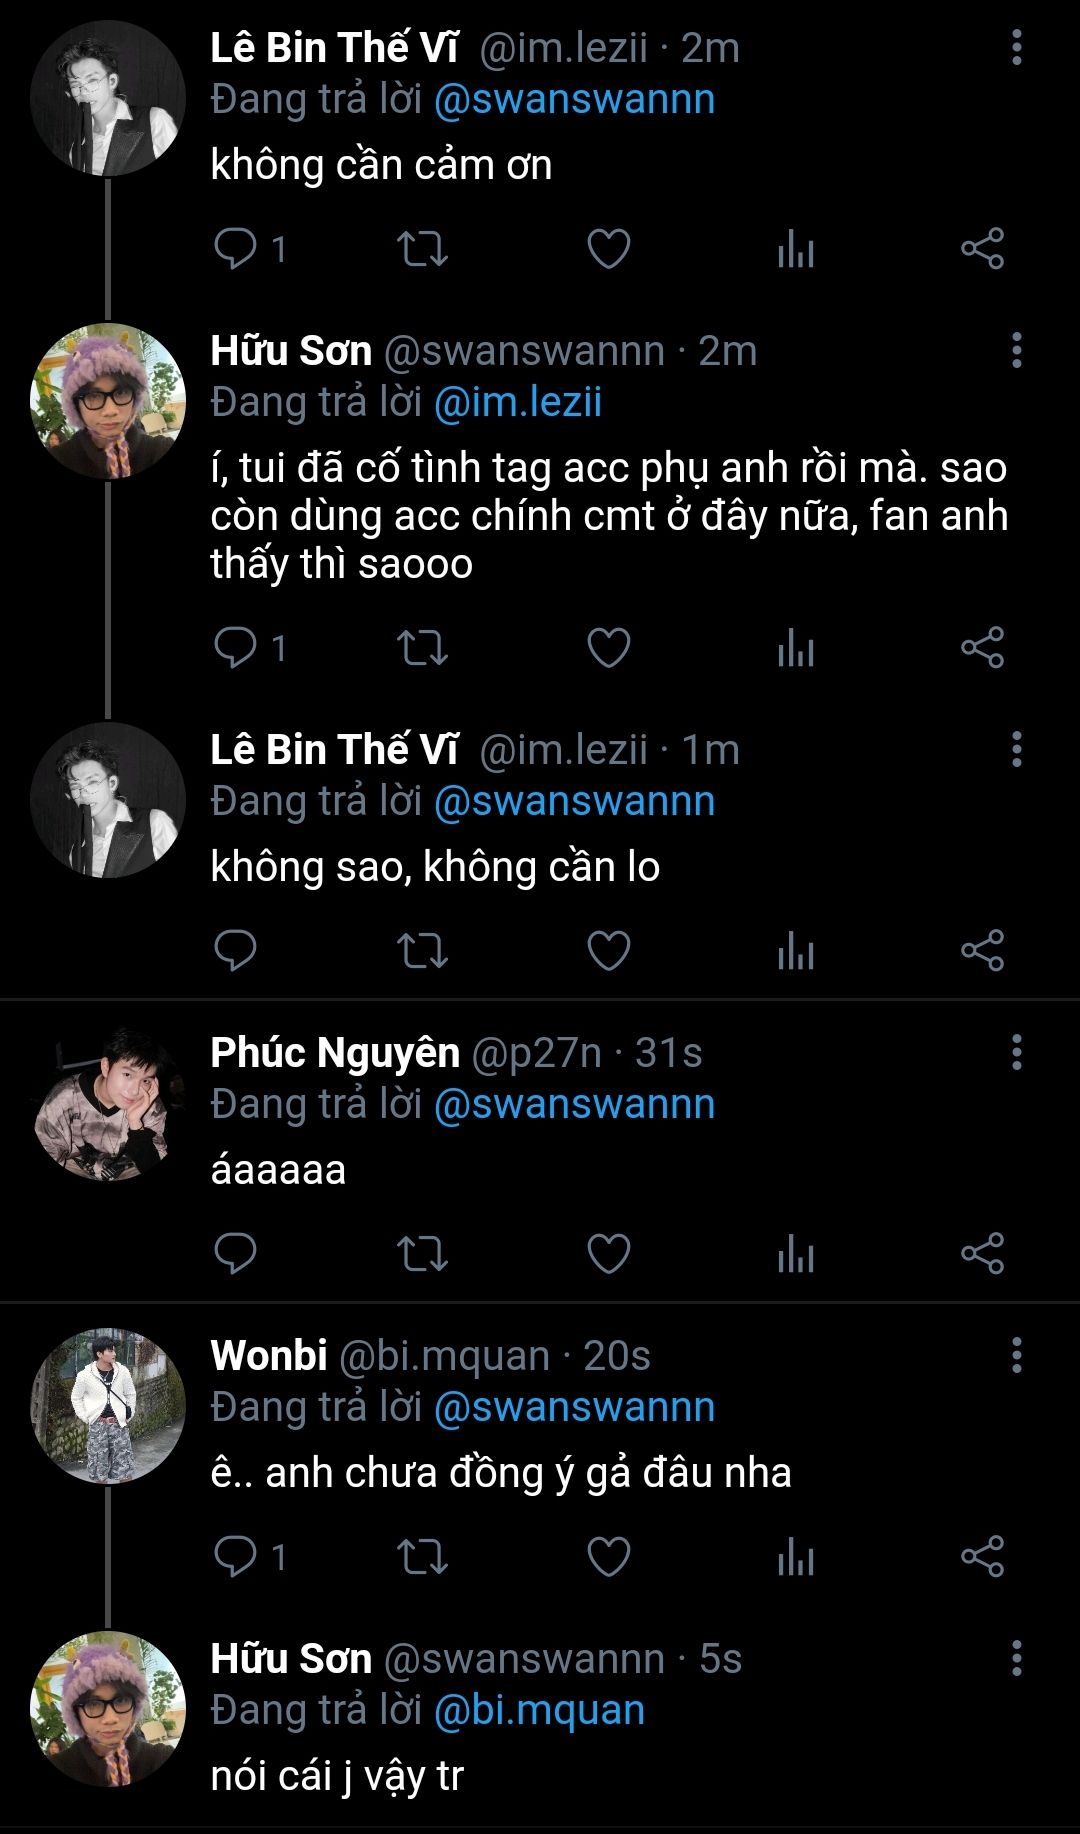The height and width of the screenshot is (1834, 1080).
Task: Open Phúc Nguyên's profile picture
Action: point(108,1103)
